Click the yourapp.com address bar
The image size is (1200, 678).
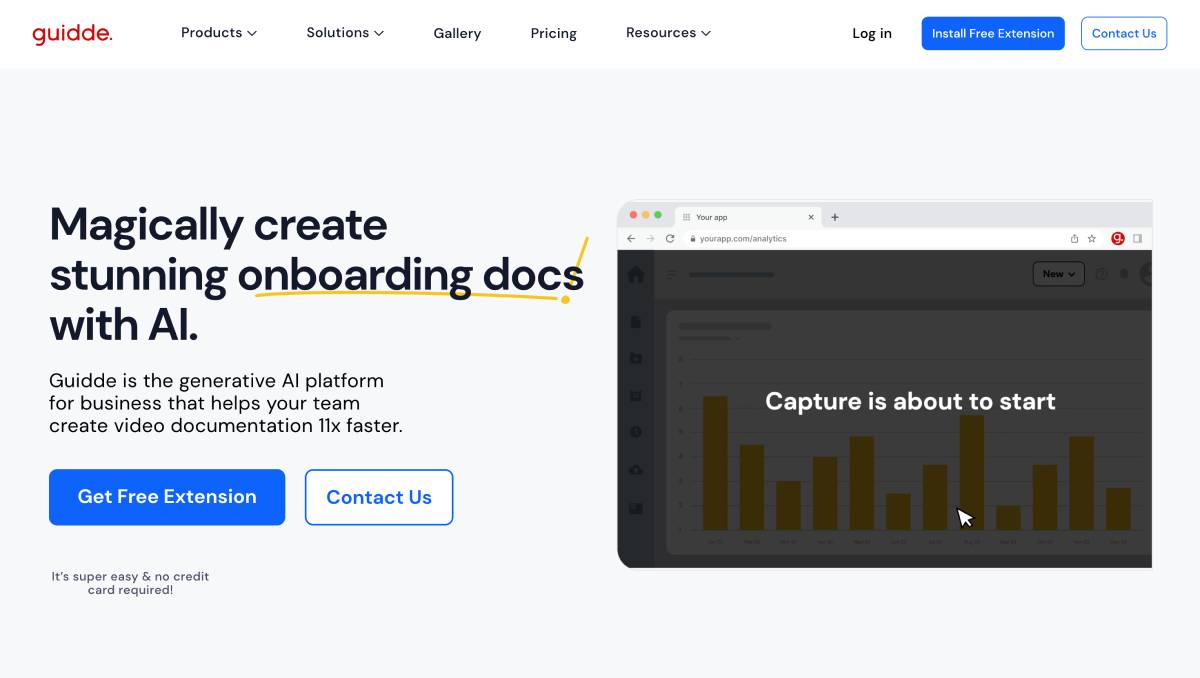740,238
